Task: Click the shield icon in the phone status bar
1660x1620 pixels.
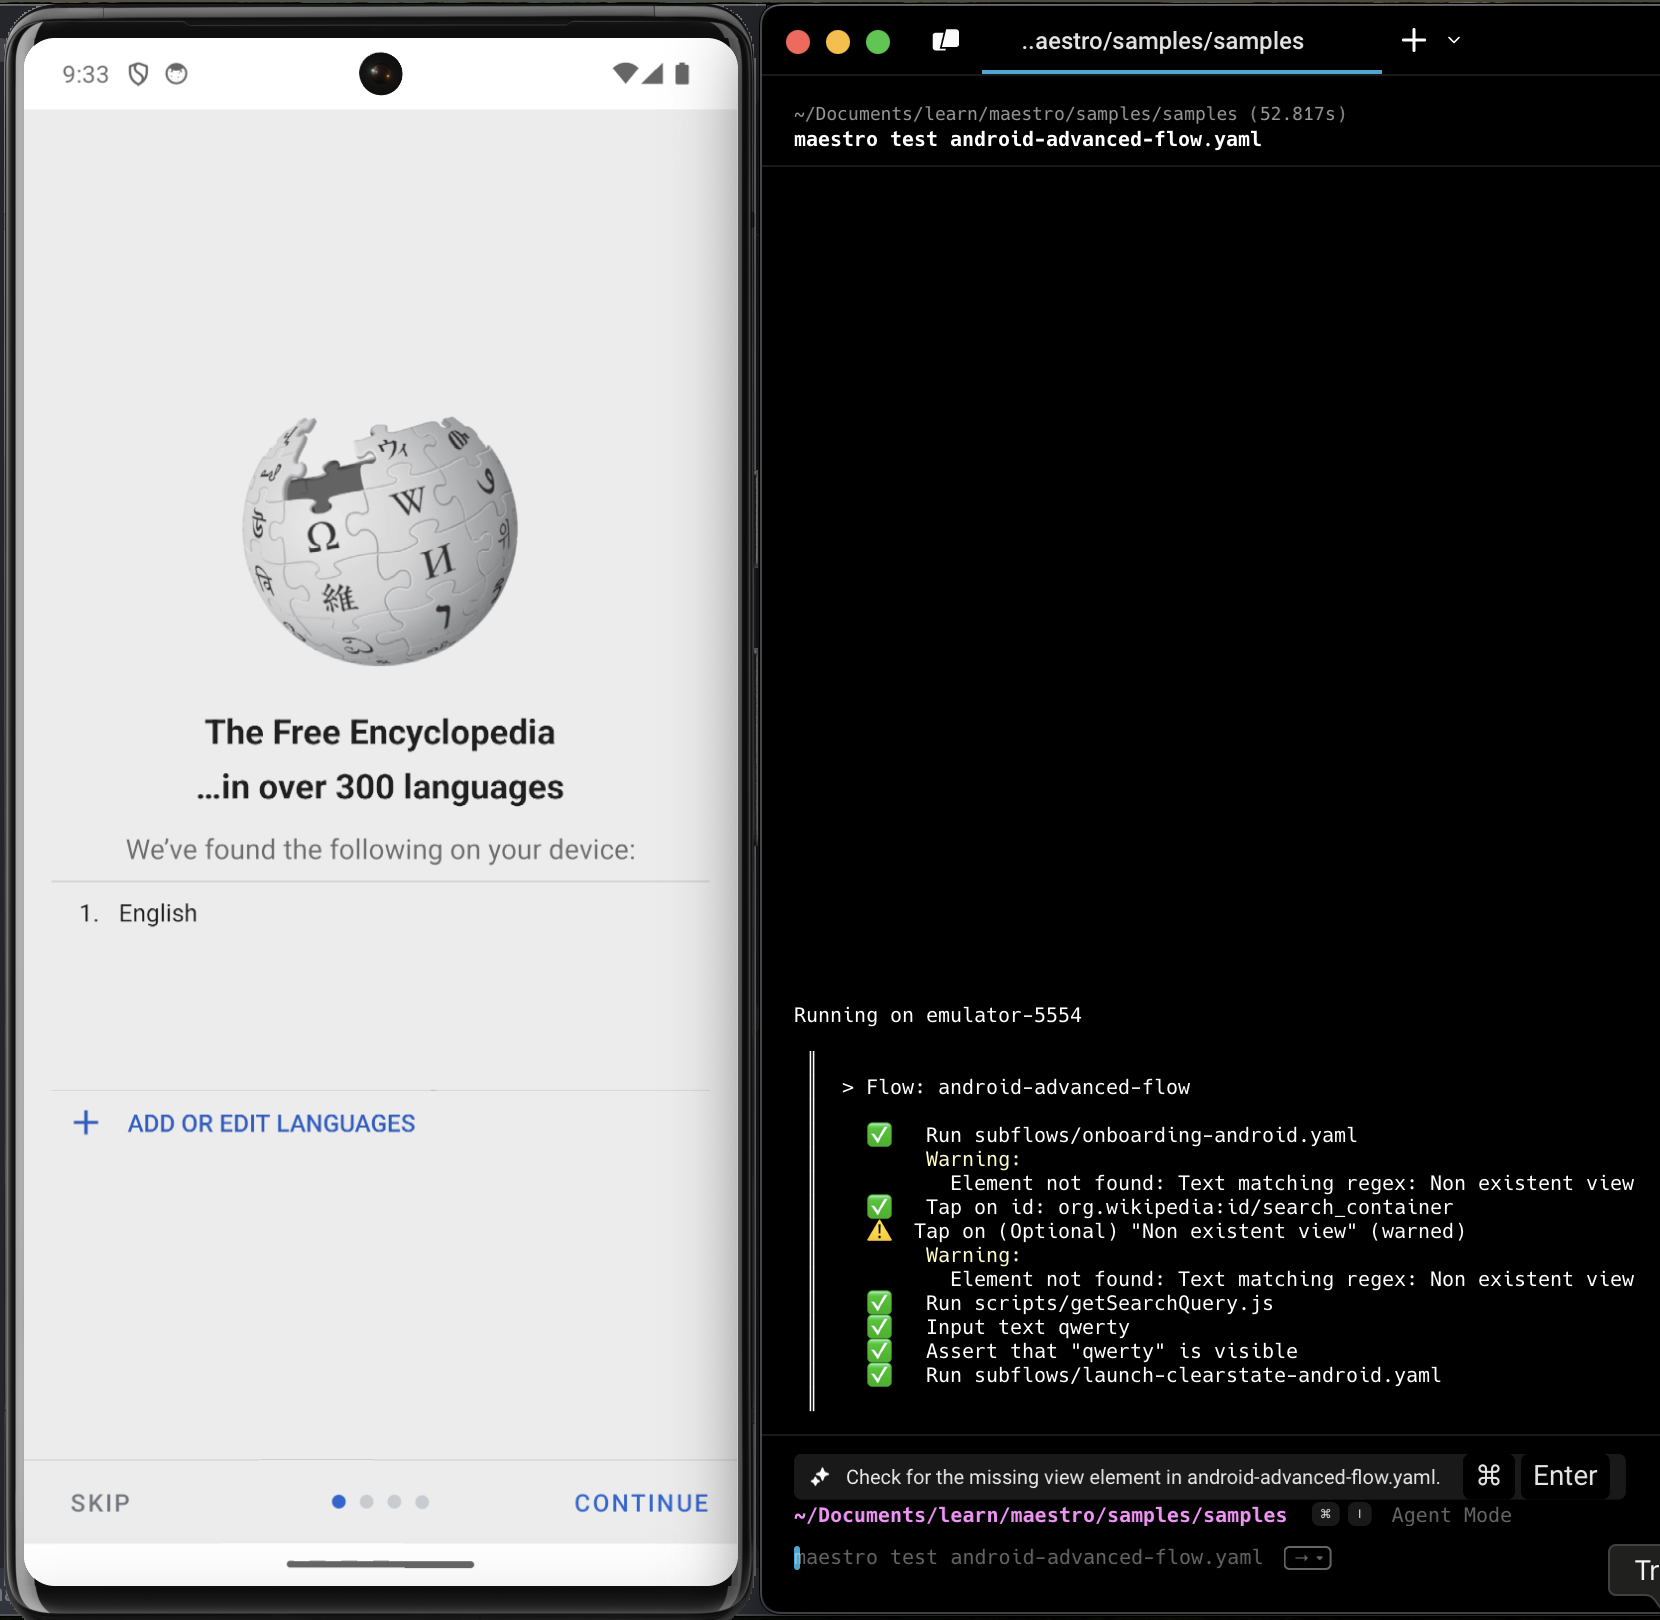Action: 139,73
